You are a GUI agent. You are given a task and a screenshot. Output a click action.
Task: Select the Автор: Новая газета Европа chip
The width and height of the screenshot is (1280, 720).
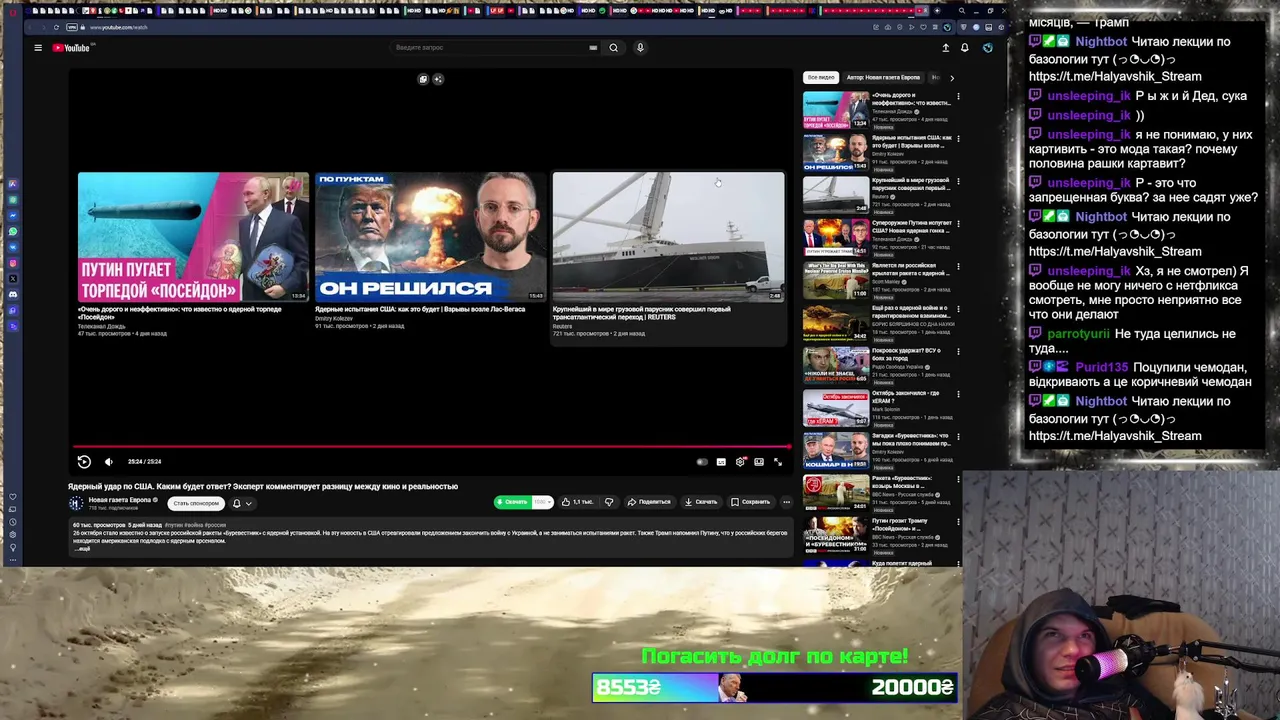coord(883,77)
